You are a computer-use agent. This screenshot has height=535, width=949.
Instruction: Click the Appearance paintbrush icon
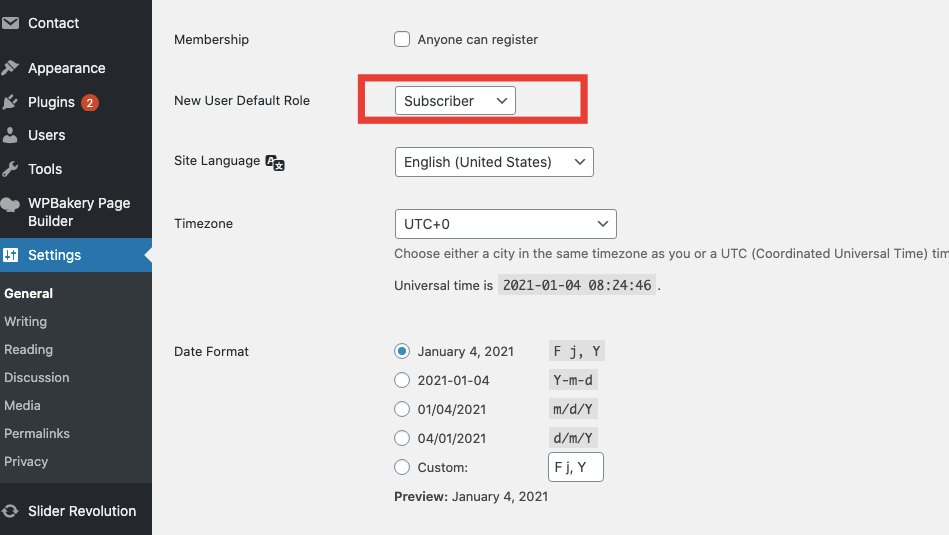[x=10, y=68]
